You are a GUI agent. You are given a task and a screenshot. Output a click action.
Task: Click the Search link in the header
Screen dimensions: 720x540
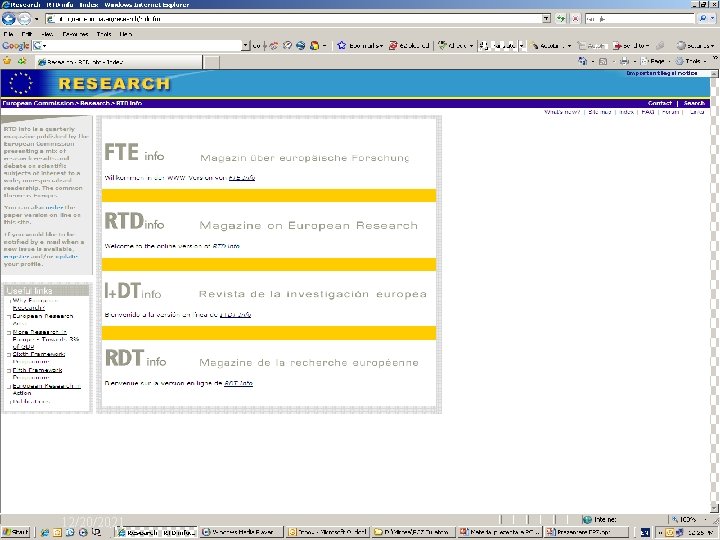(694, 103)
